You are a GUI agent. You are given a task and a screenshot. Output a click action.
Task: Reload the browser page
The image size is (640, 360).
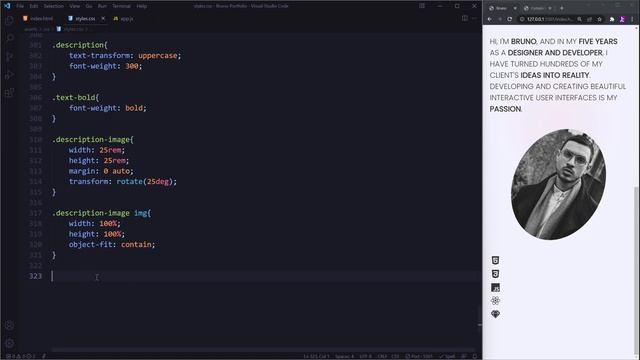510,19
